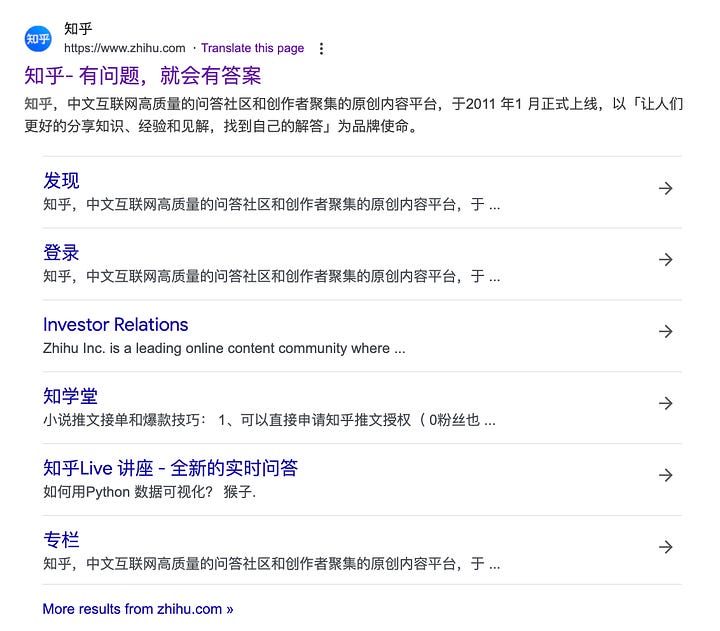The height and width of the screenshot is (631, 720).
Task: Click the snippet text 如何用Python 数据可视化
Action: click(149, 492)
